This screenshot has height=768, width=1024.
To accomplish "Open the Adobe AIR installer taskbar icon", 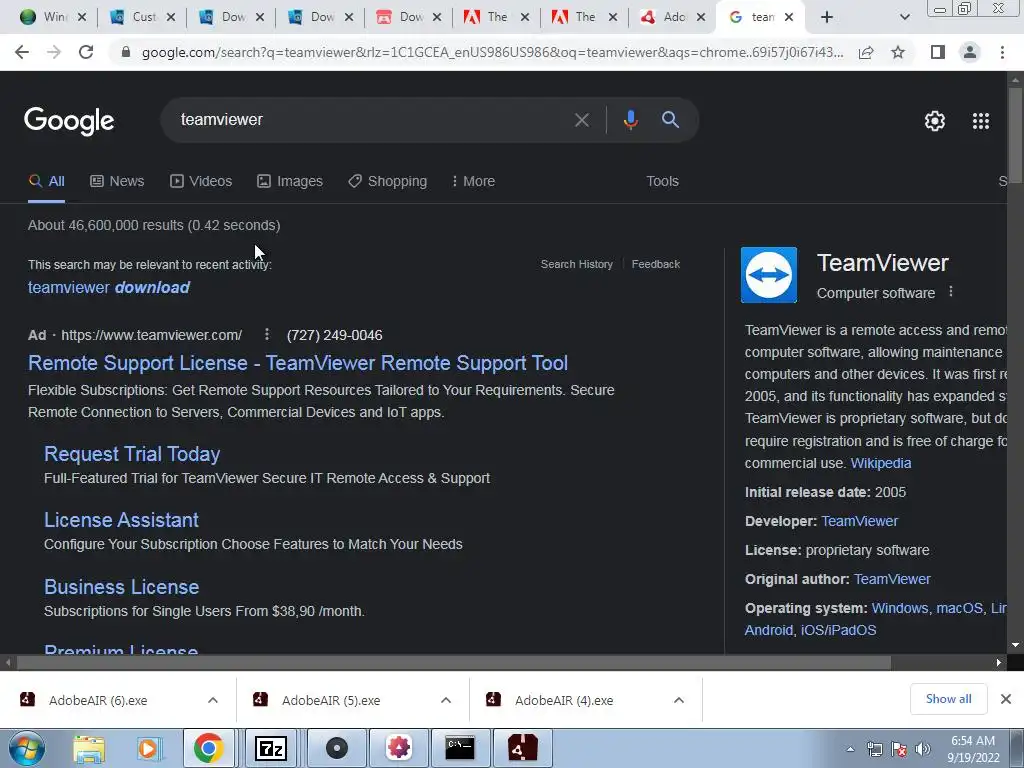I will 522,748.
